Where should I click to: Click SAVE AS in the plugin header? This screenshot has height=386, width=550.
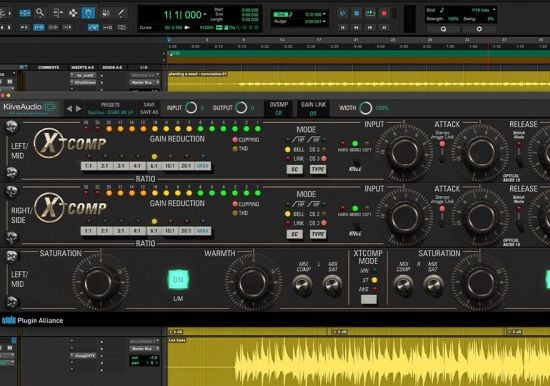tap(149, 112)
